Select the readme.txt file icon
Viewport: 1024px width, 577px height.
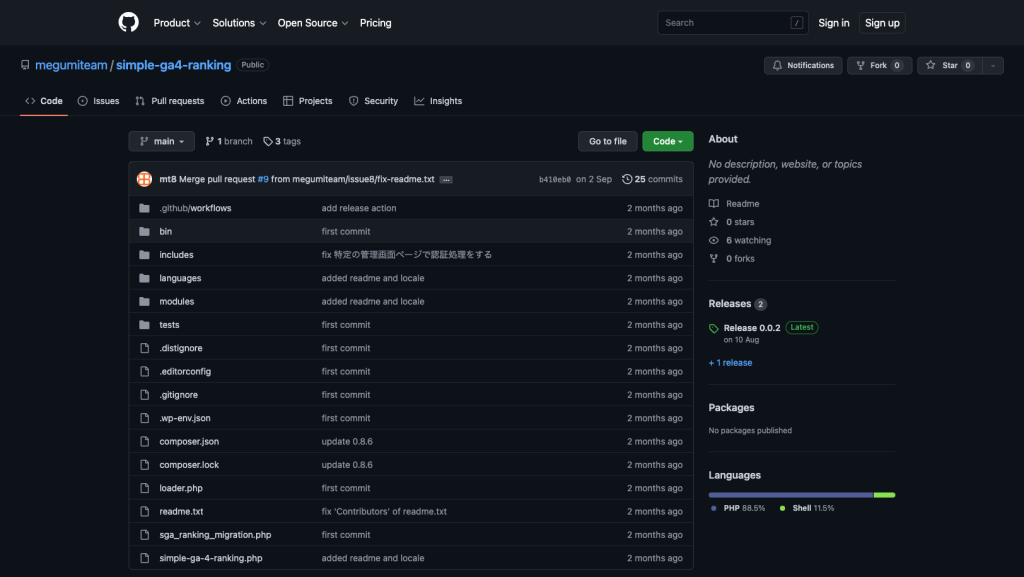pos(144,512)
